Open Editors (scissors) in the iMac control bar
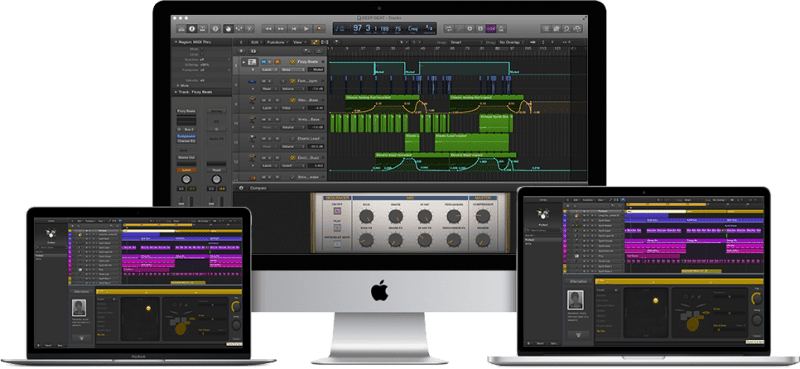The image size is (800, 369). coord(249,29)
